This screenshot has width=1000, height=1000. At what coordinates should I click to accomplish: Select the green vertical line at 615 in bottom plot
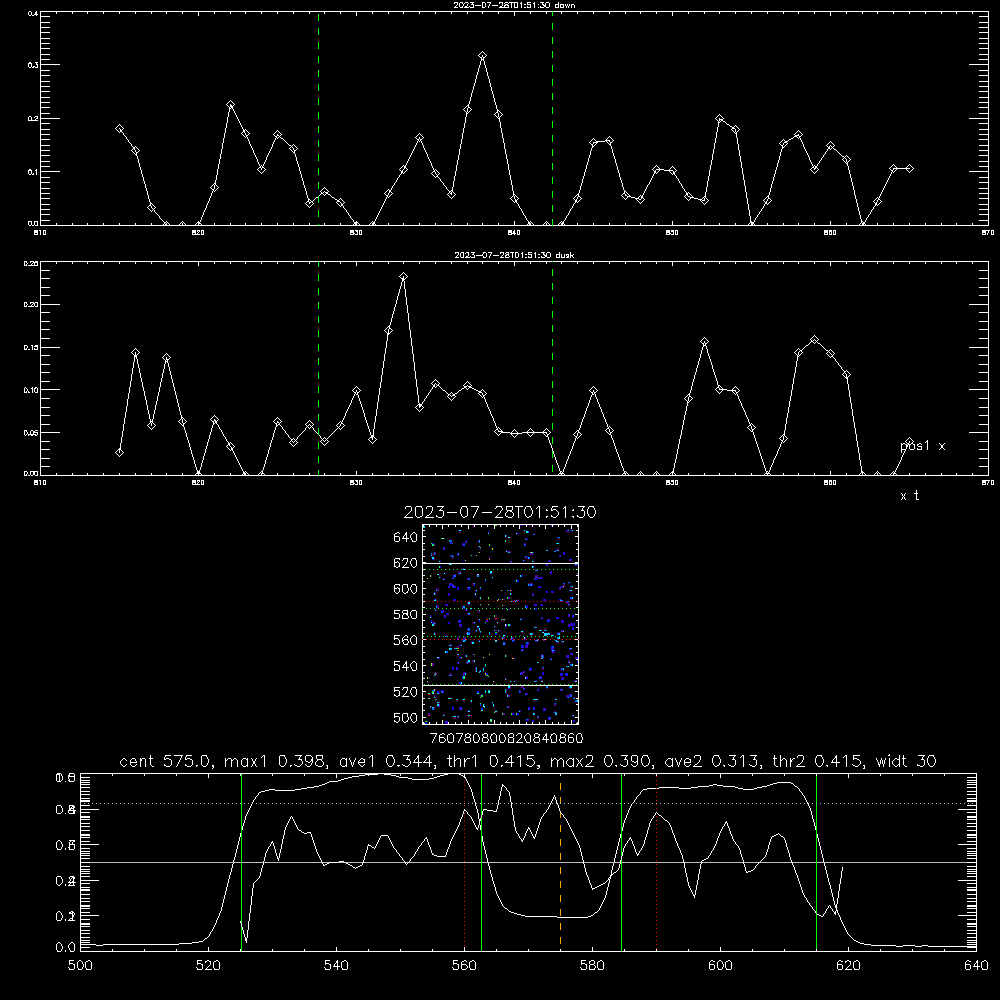pos(816,862)
